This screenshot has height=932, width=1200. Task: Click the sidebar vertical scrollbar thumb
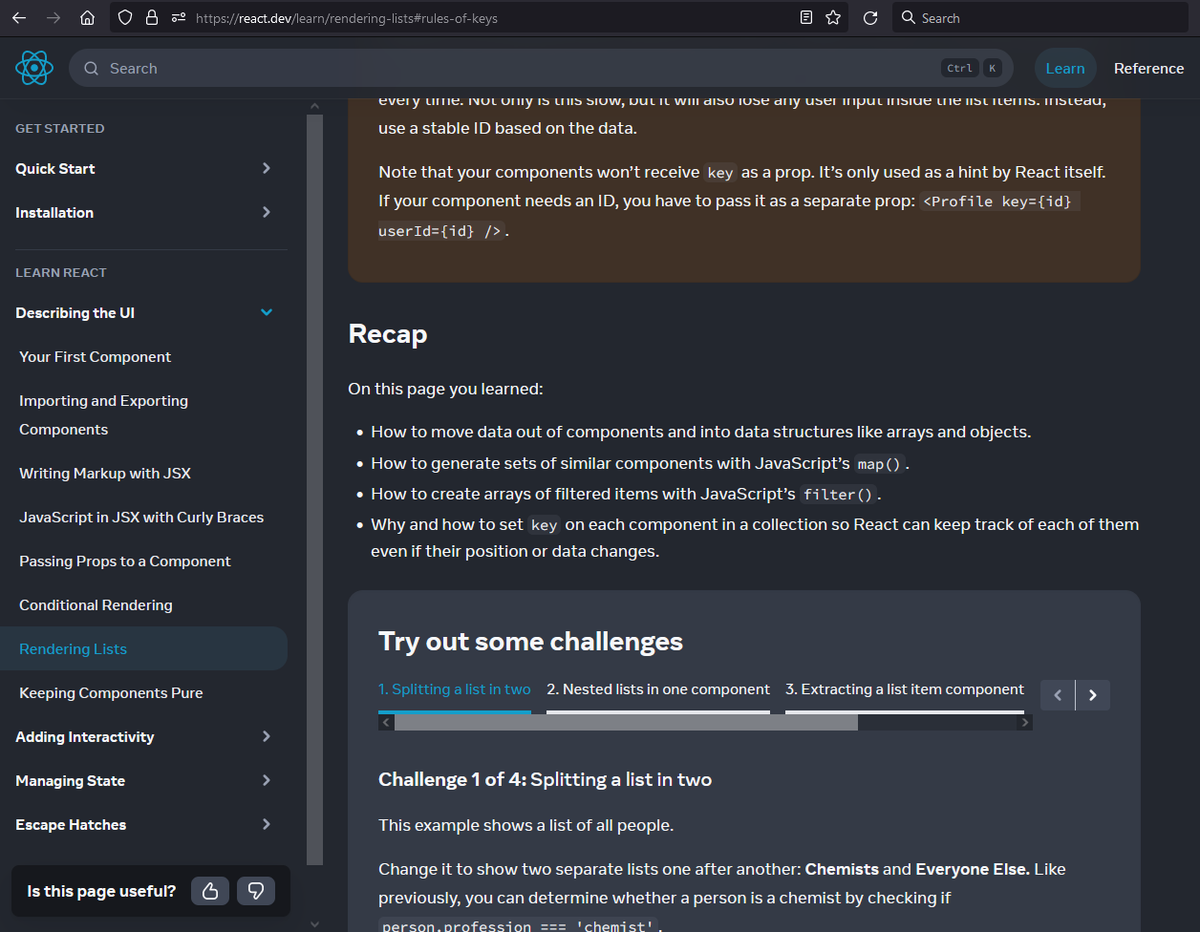point(315,490)
